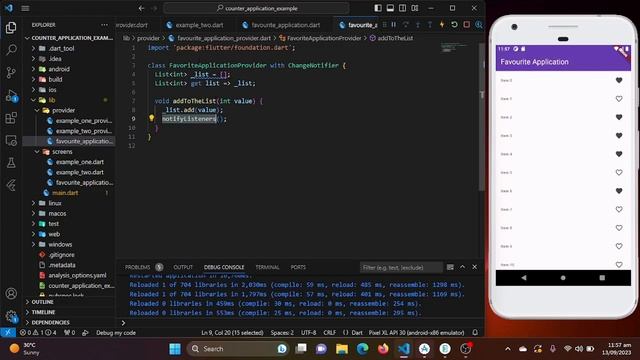Open the OUTPUT panel tab

coord(183,267)
